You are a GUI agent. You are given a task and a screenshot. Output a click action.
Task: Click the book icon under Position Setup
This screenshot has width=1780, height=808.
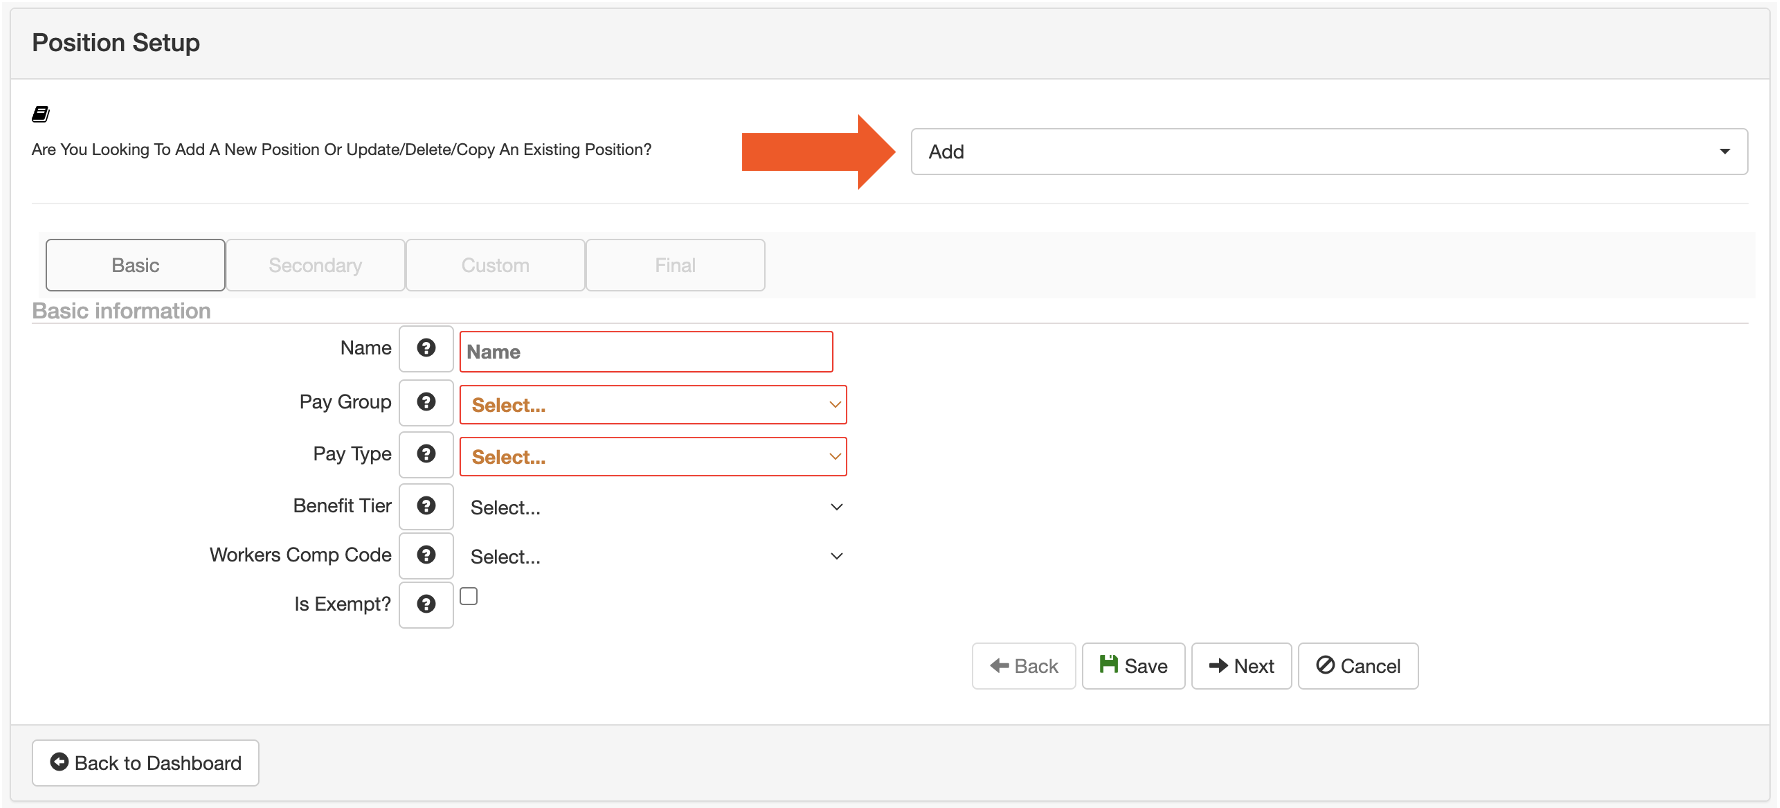point(41,114)
